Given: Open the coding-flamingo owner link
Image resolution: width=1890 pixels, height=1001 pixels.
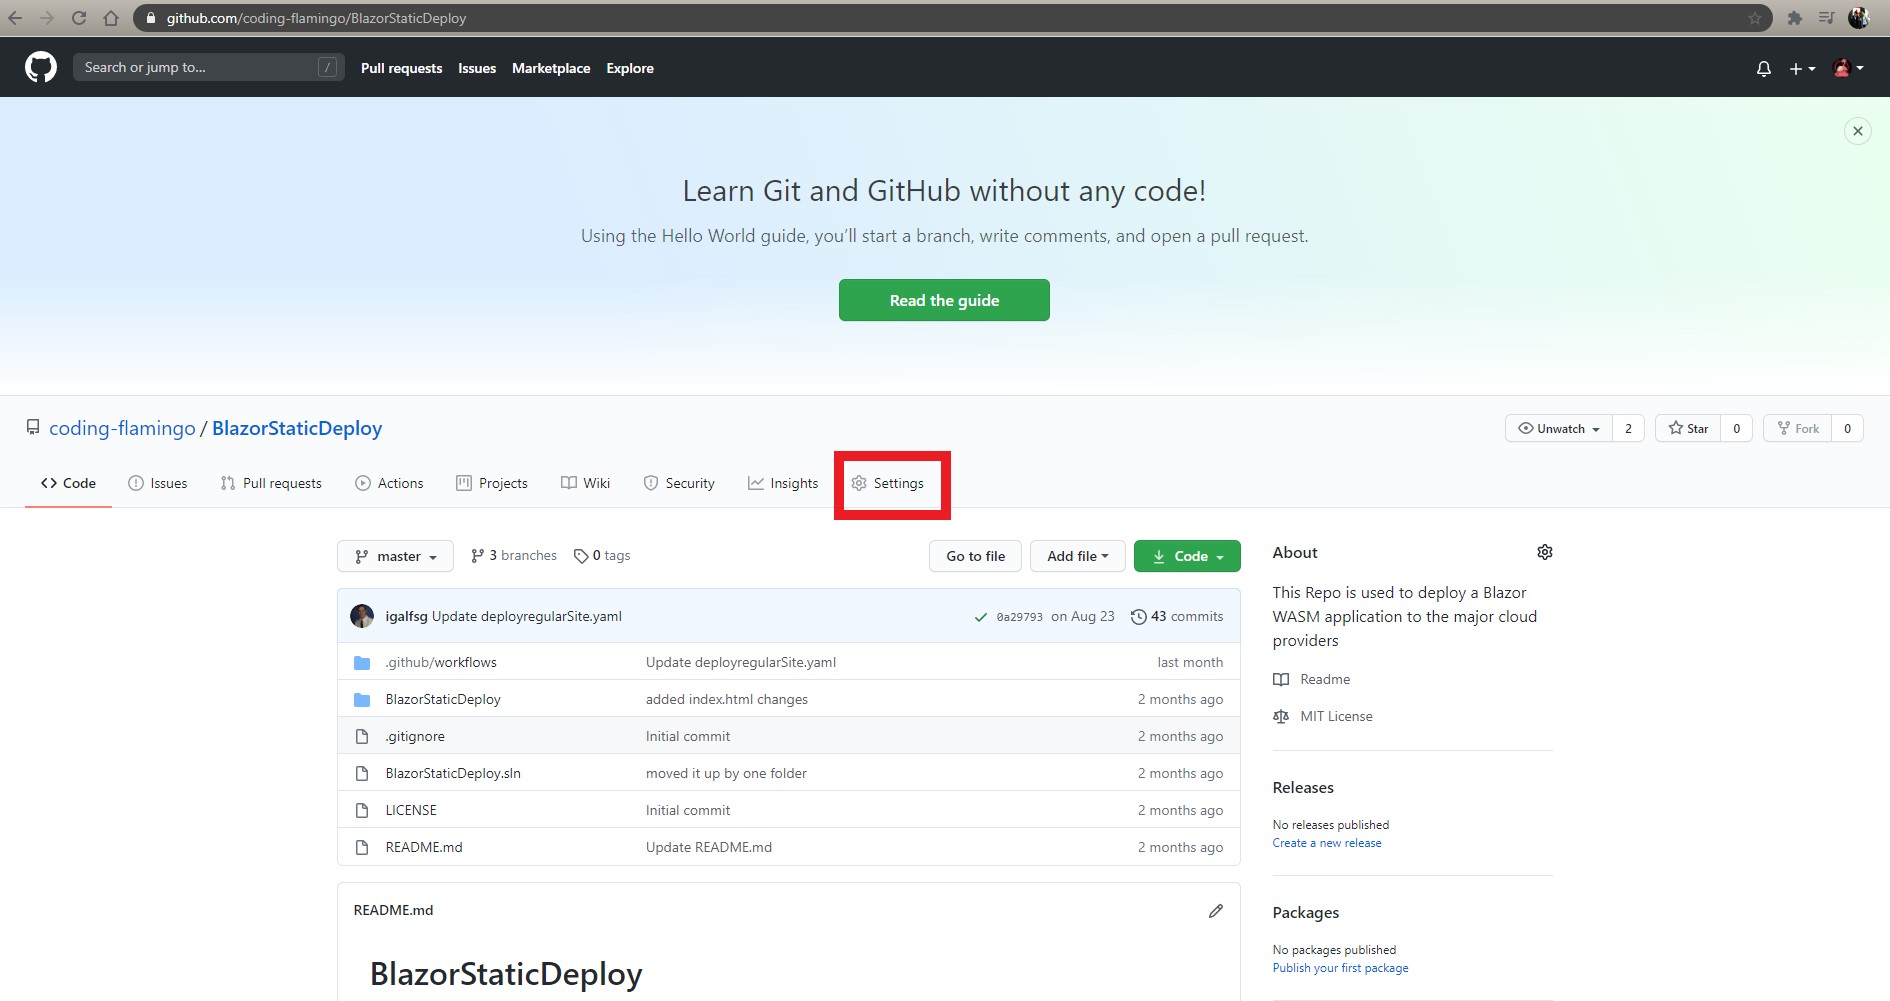Looking at the screenshot, I should pos(122,428).
